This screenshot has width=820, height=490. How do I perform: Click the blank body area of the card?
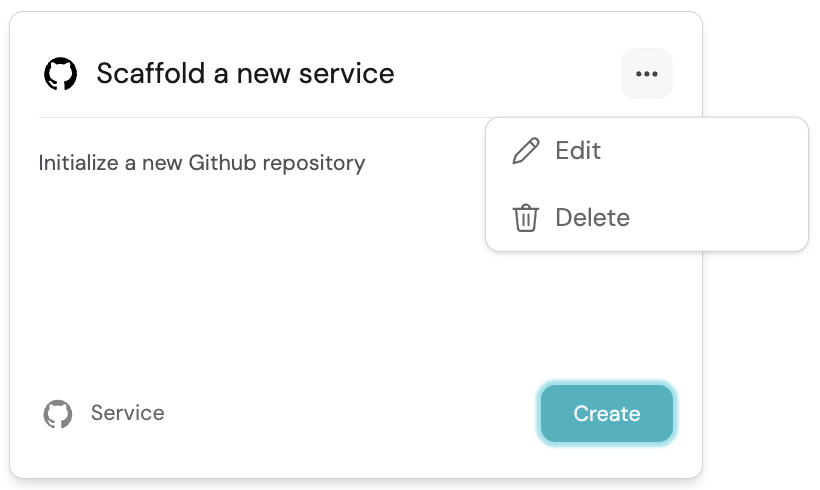pyautogui.click(x=250, y=290)
